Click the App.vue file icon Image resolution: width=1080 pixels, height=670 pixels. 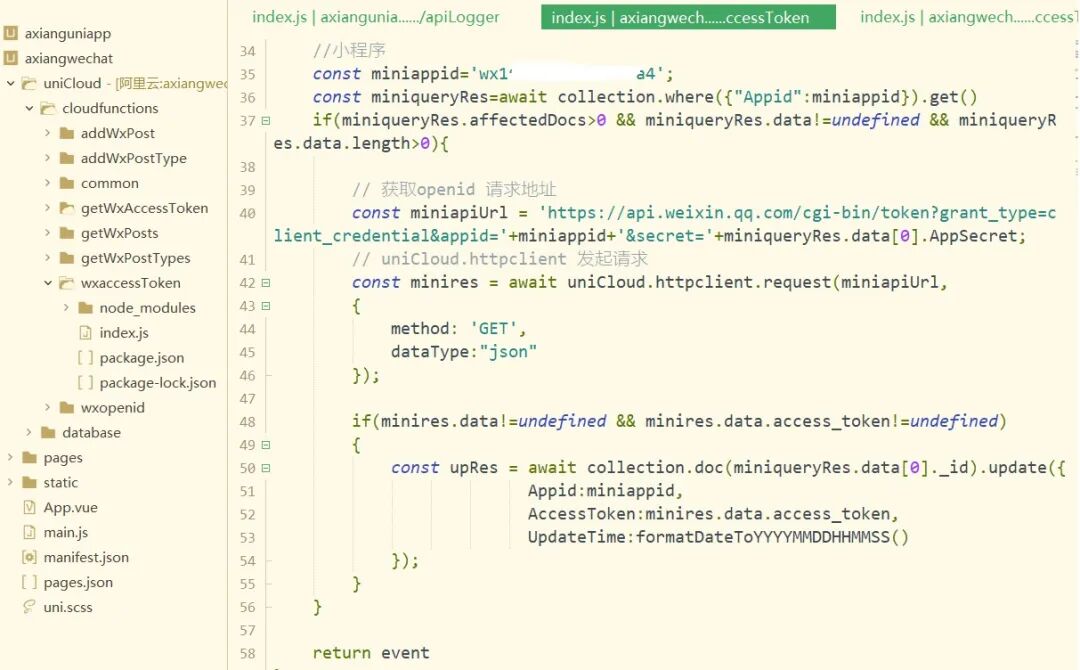click(29, 507)
